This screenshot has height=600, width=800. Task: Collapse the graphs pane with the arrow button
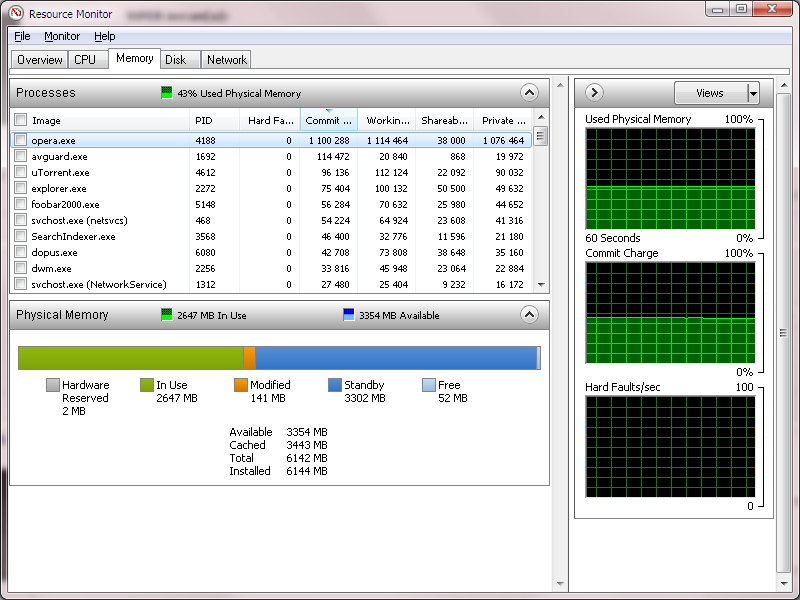[594, 93]
